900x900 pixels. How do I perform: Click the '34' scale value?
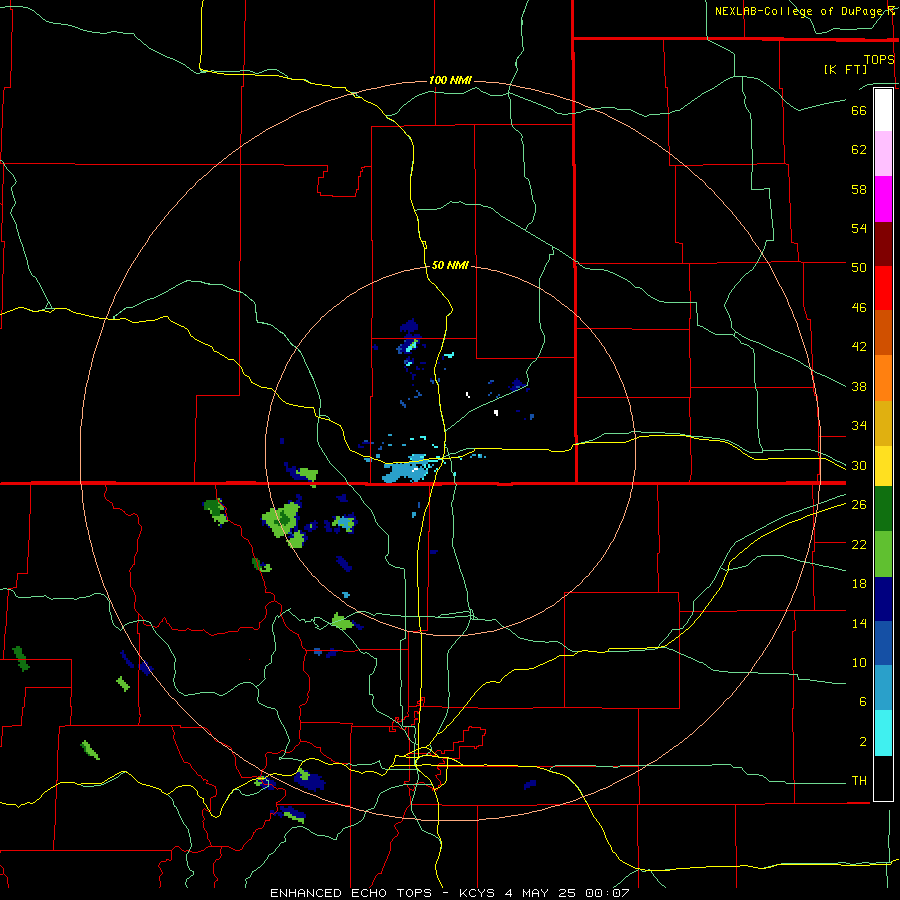859,426
